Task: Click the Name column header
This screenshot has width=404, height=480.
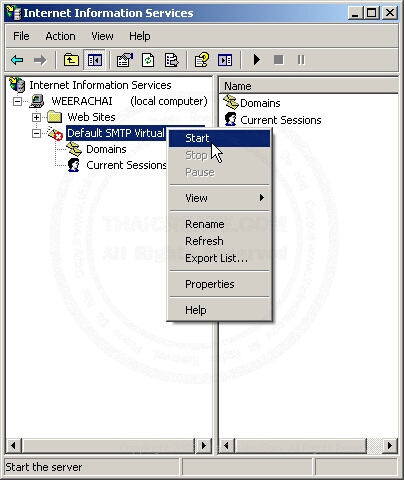Action: pos(308,86)
